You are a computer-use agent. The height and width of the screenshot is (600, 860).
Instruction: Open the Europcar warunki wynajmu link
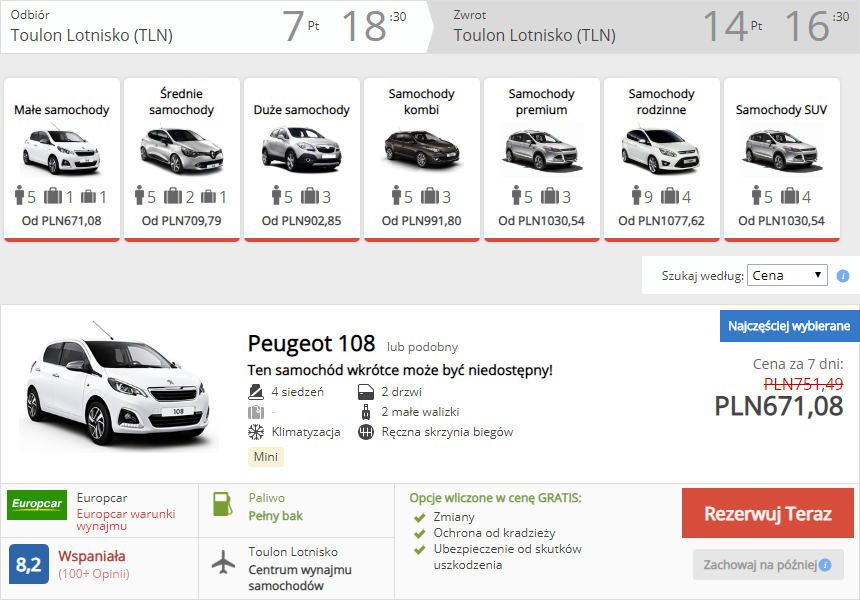pos(126,520)
